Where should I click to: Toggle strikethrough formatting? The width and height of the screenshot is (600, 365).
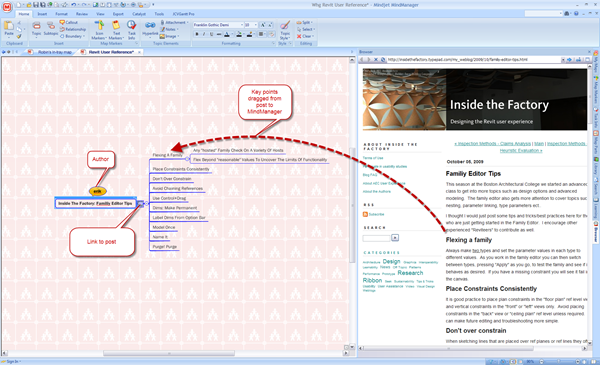point(218,34)
